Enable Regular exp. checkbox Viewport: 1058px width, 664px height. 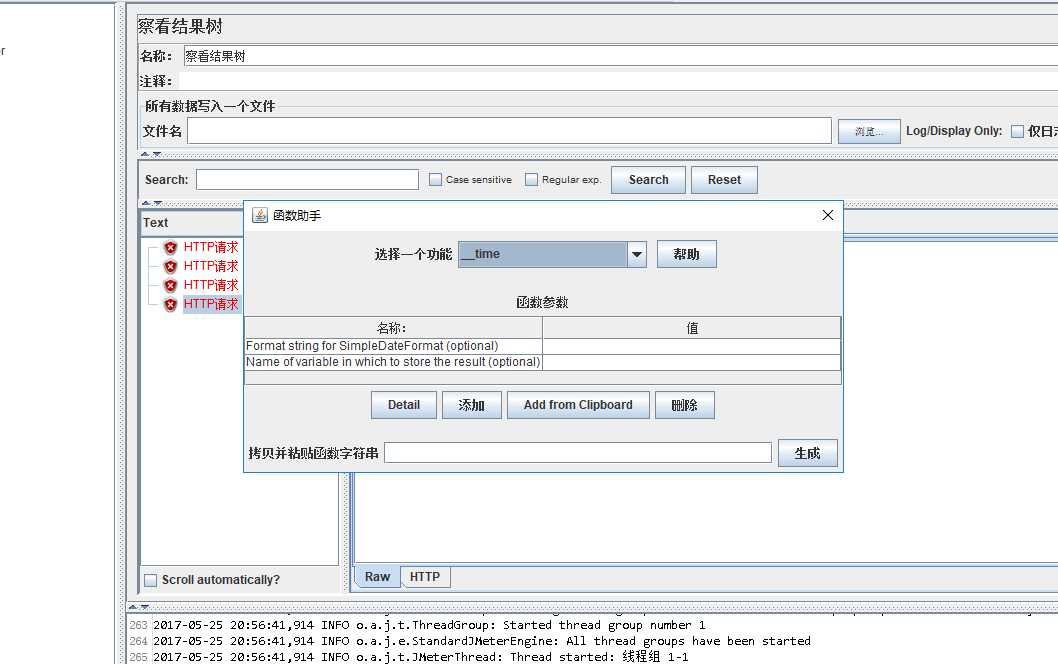click(x=531, y=179)
